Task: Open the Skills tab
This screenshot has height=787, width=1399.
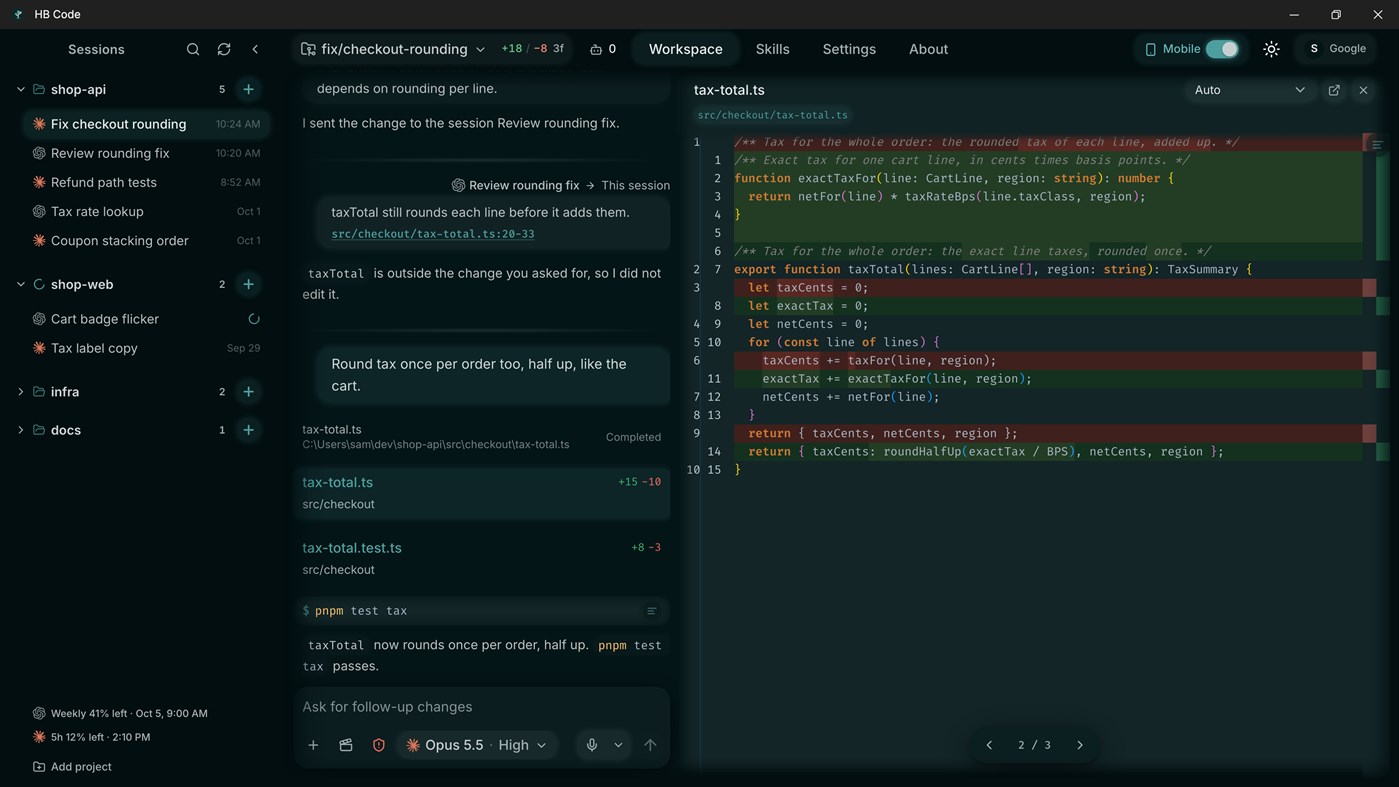Action: [x=773, y=49]
